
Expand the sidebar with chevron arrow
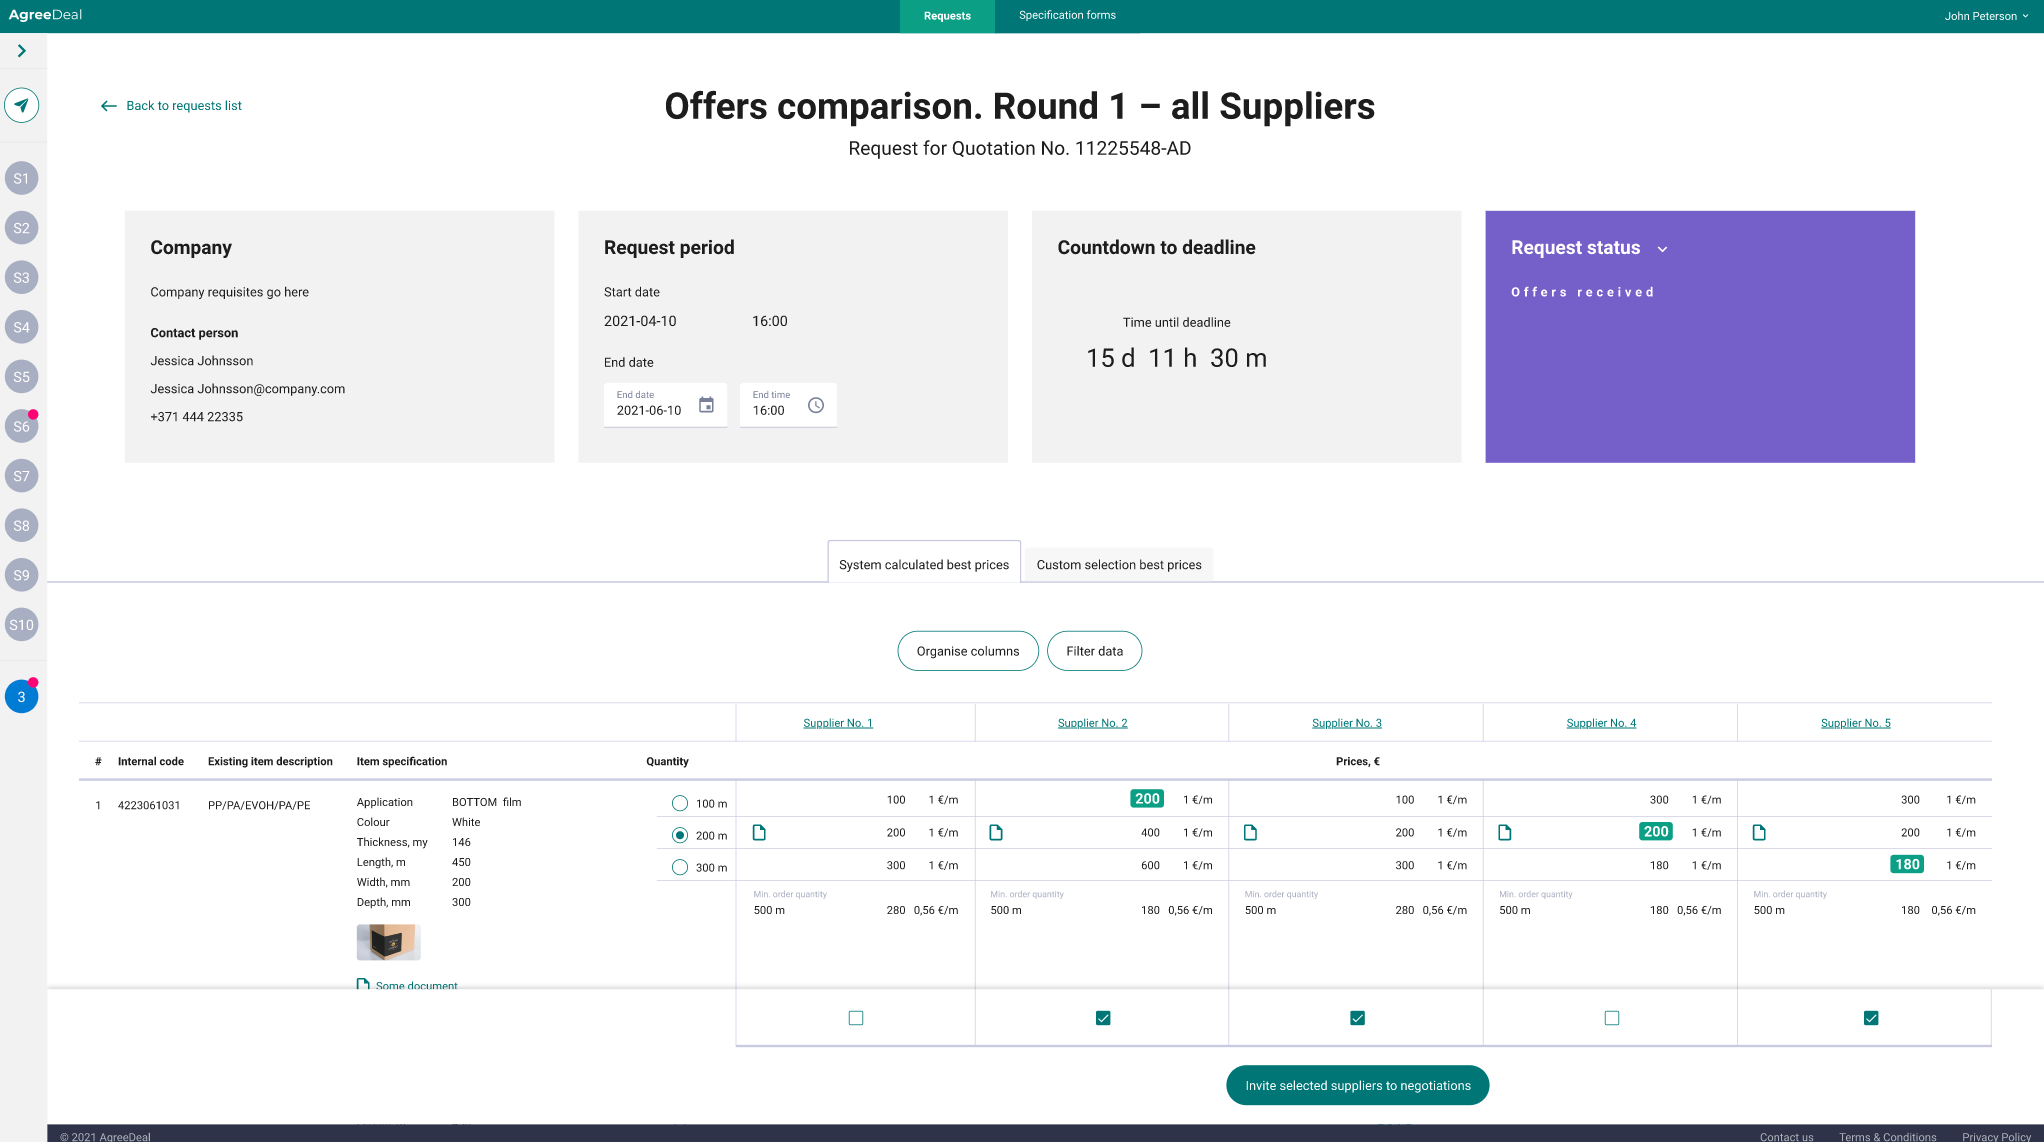pyautogui.click(x=21, y=51)
